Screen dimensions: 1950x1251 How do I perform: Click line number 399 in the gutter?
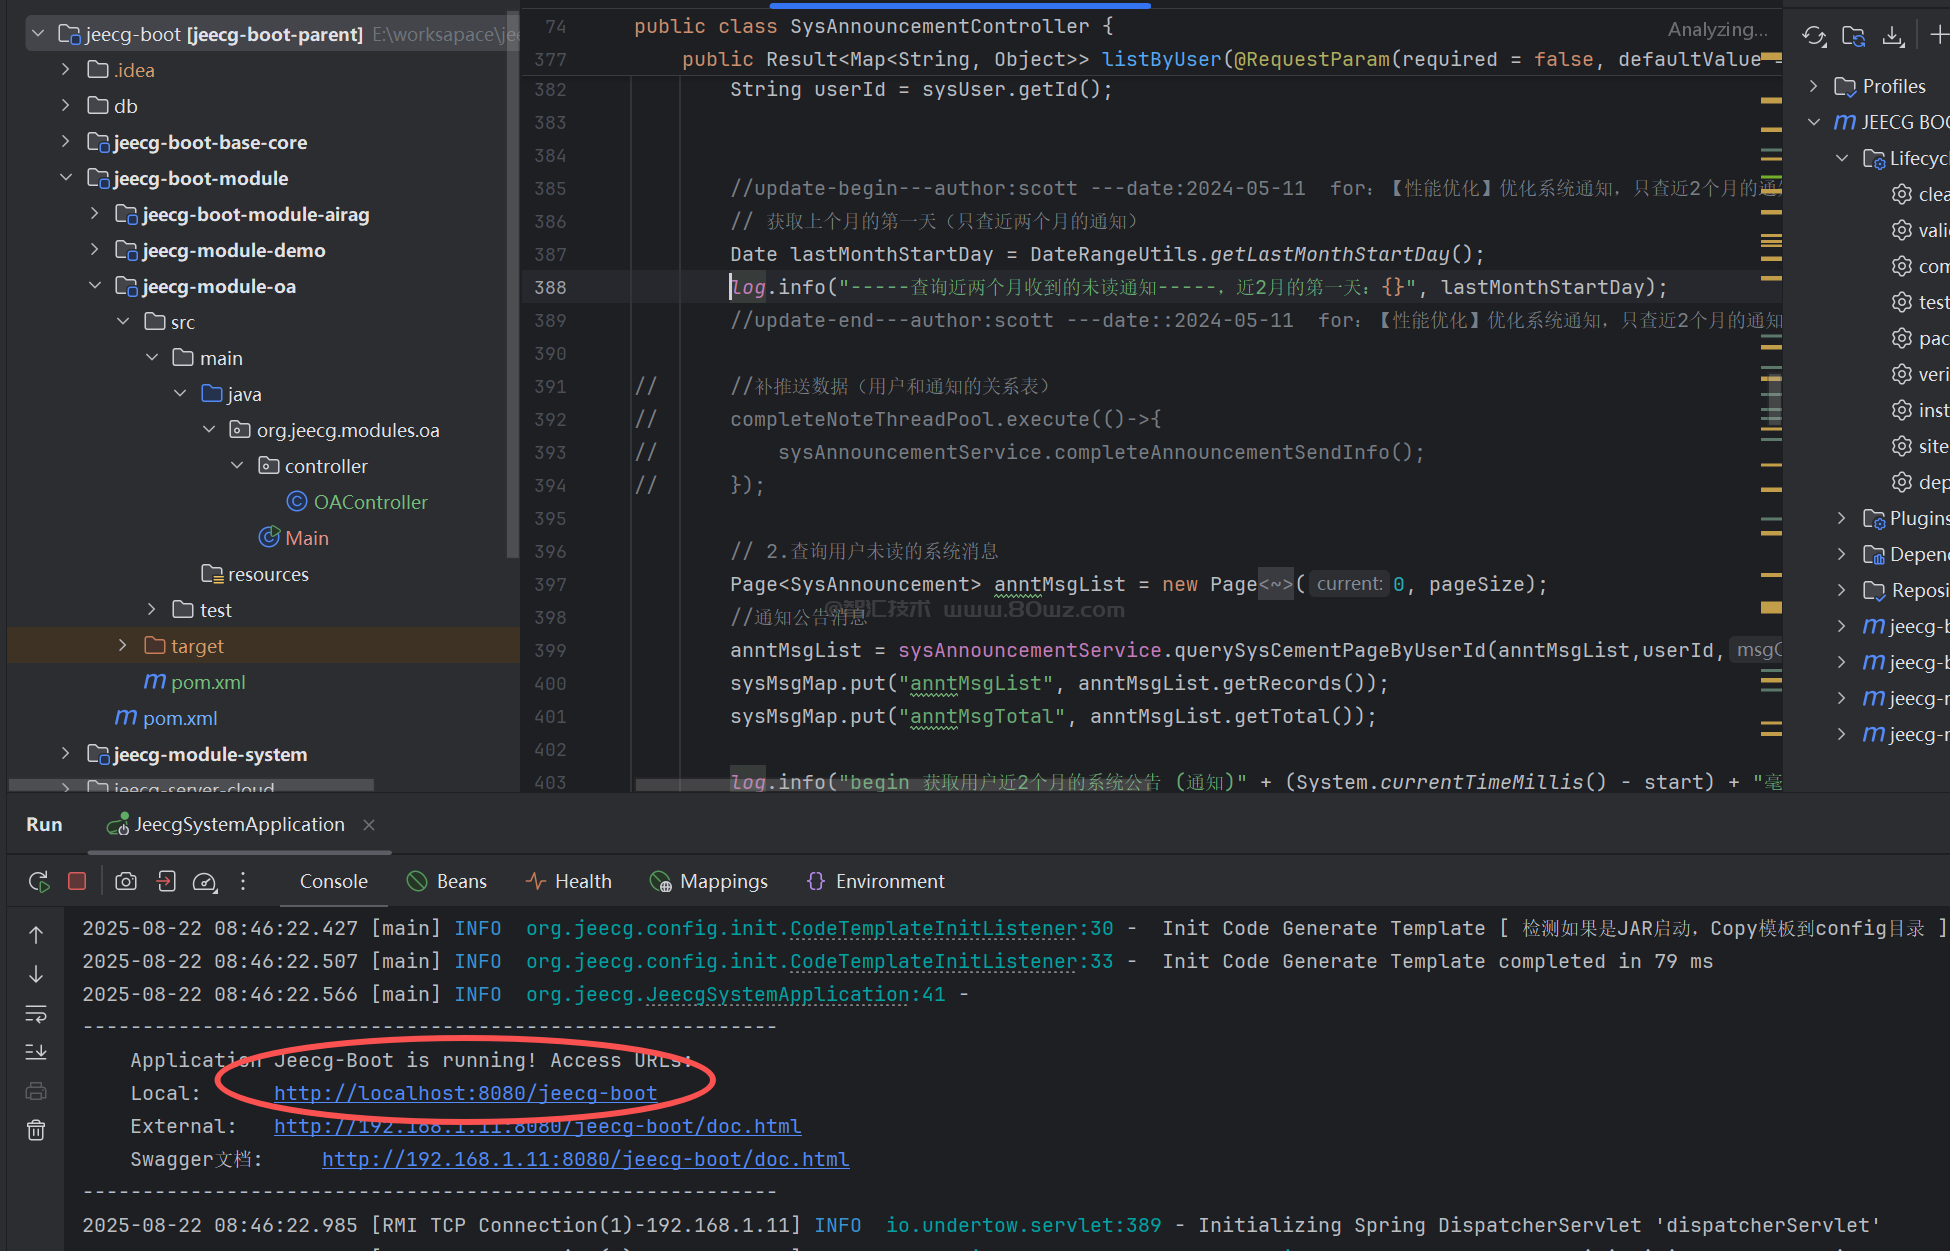(550, 650)
